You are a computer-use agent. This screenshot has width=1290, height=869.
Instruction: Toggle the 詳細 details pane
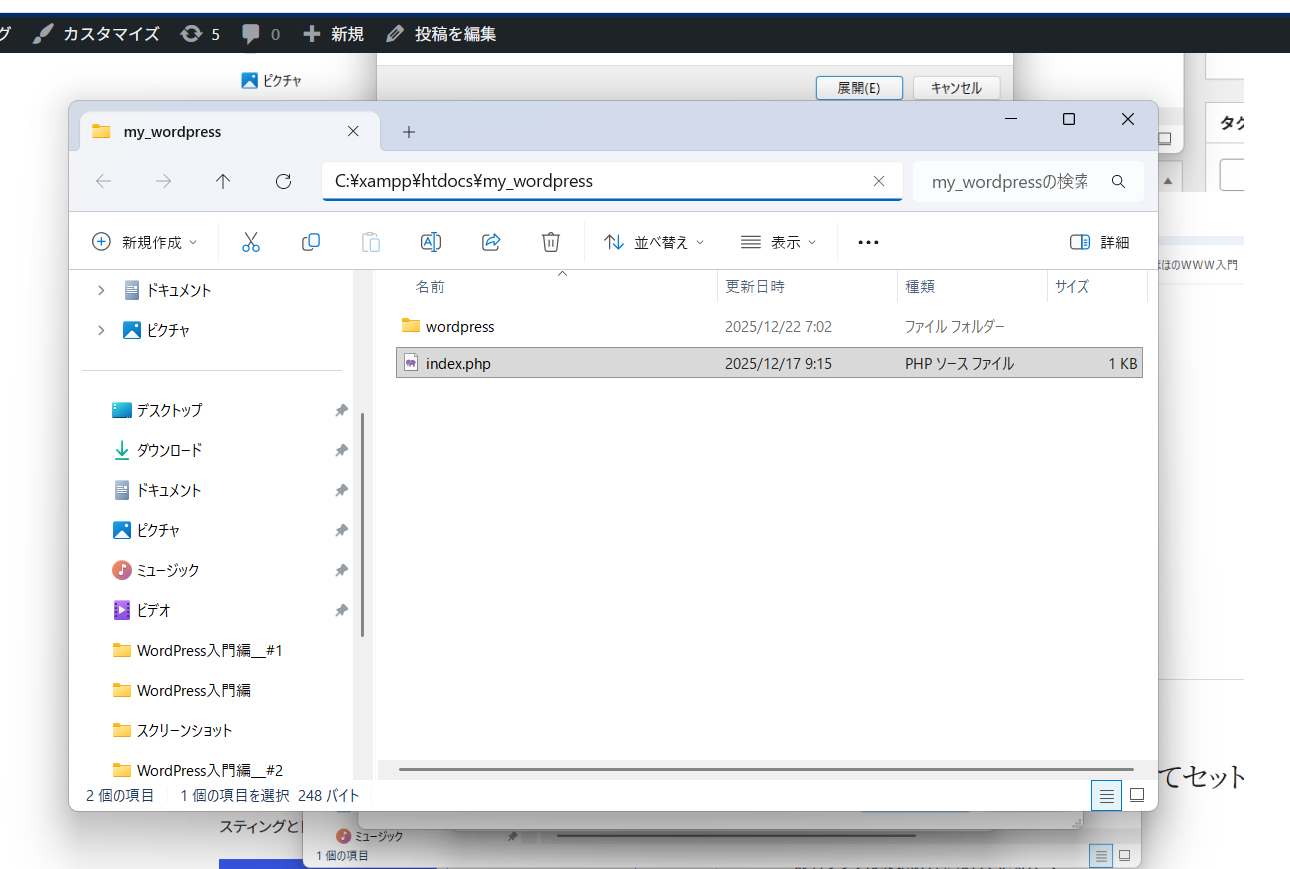coord(1100,242)
